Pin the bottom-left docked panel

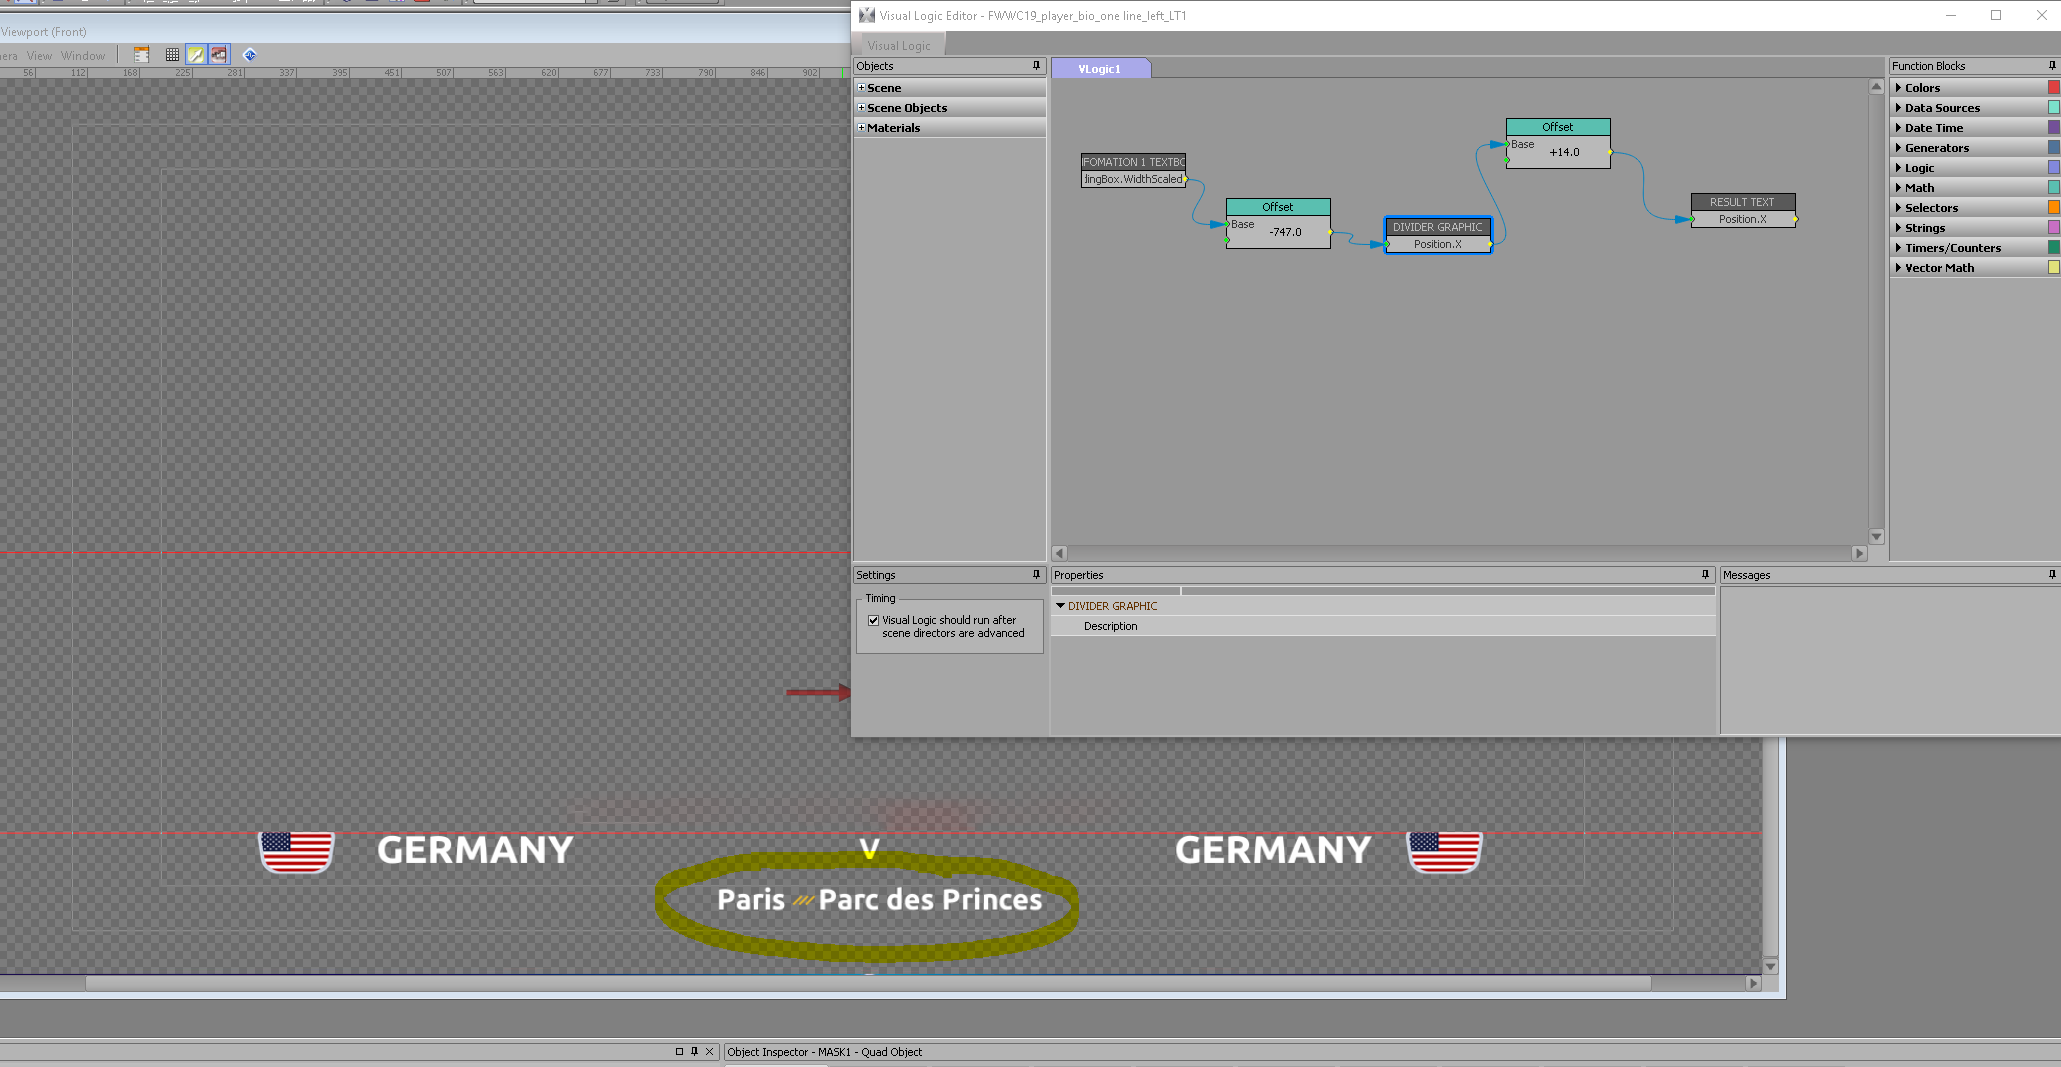coord(694,1051)
